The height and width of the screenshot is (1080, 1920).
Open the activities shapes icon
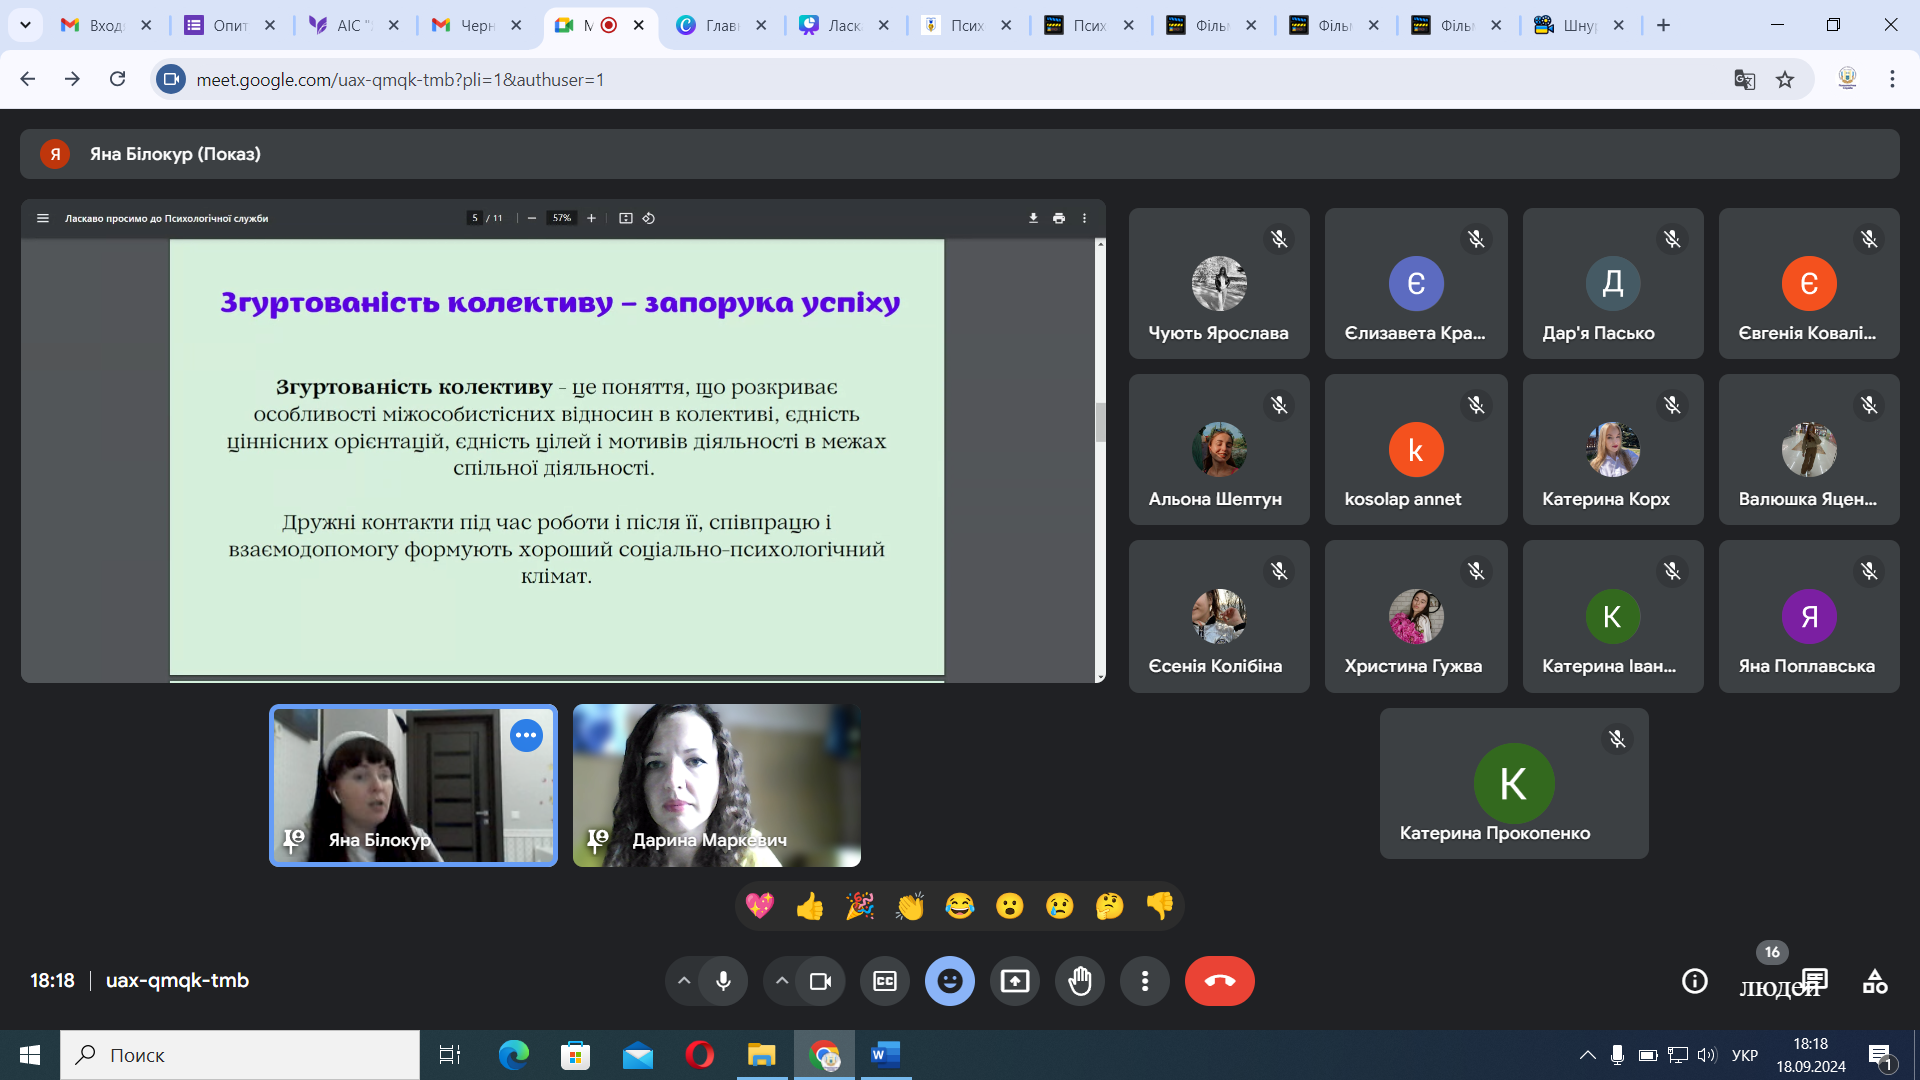click(1875, 981)
